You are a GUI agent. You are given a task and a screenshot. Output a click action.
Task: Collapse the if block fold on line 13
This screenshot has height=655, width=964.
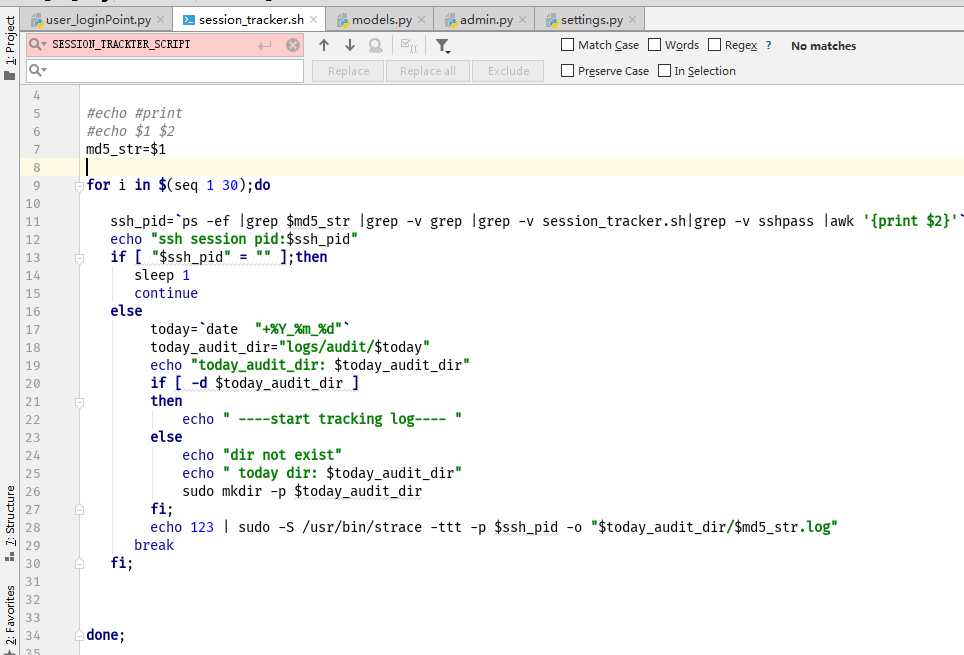tap(79, 258)
